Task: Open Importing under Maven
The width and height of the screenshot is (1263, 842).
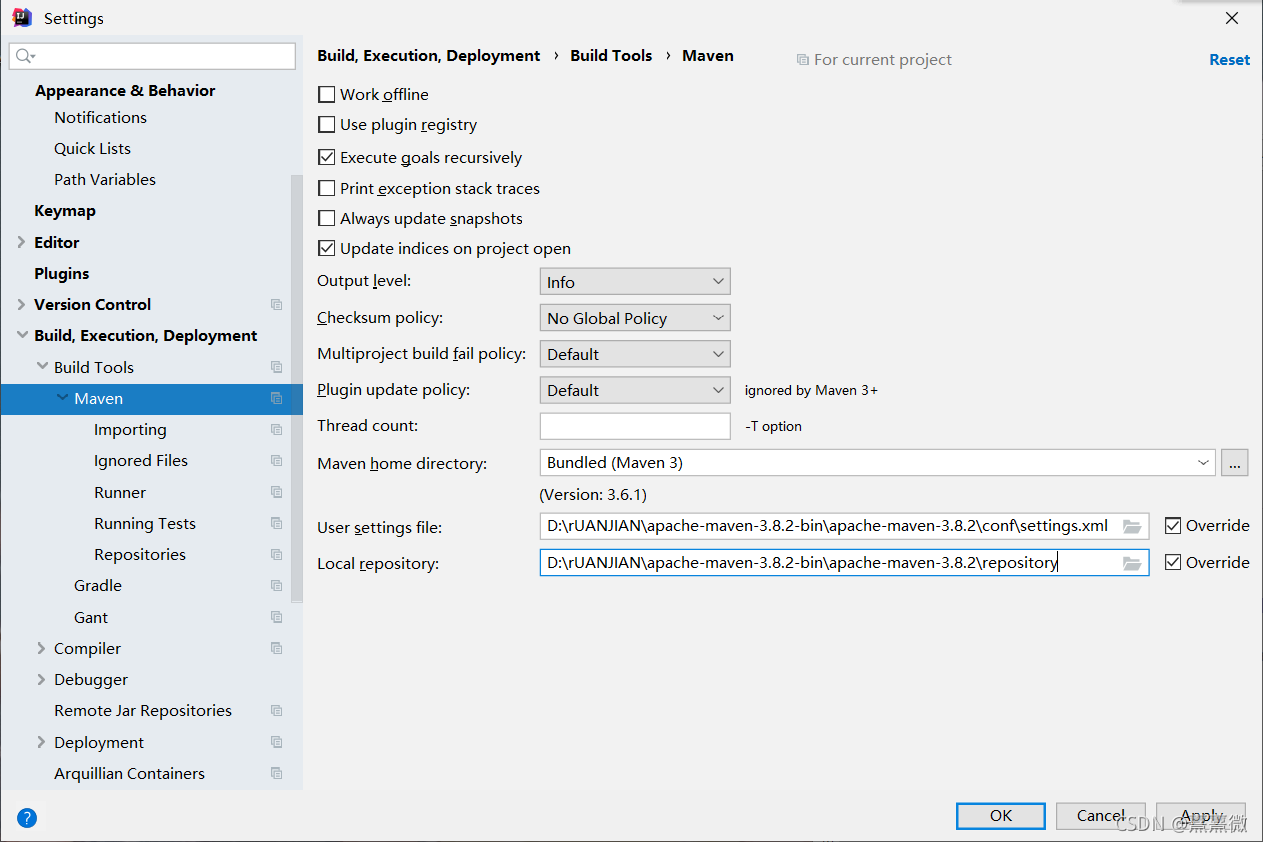Action: click(130, 429)
